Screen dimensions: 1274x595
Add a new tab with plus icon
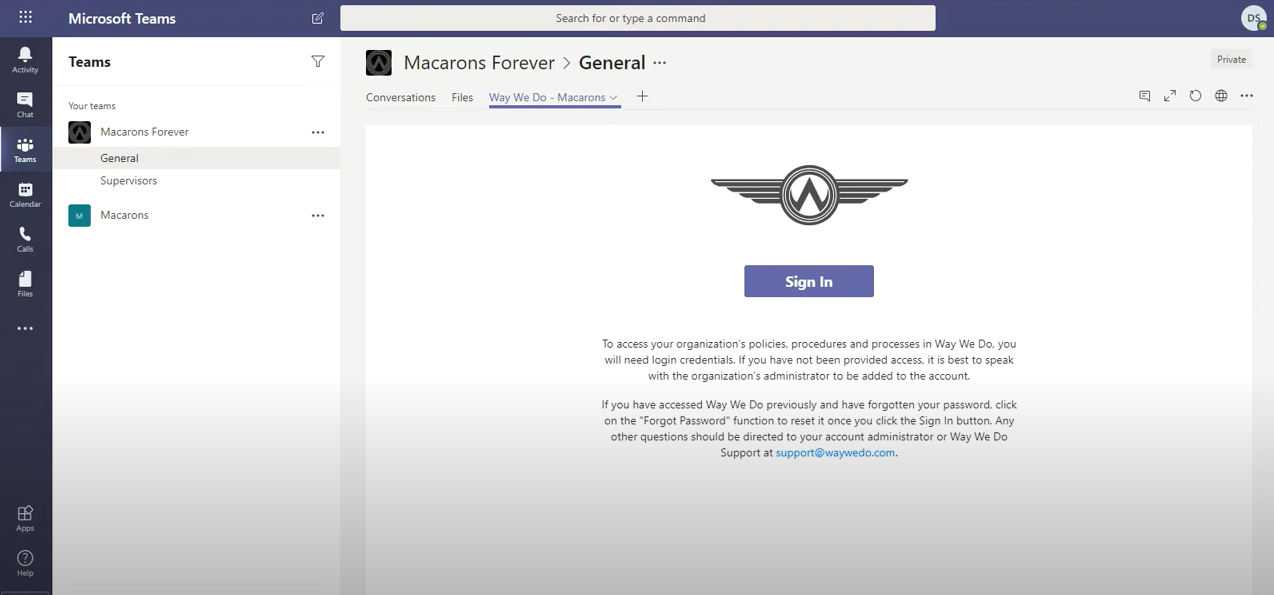[642, 96]
